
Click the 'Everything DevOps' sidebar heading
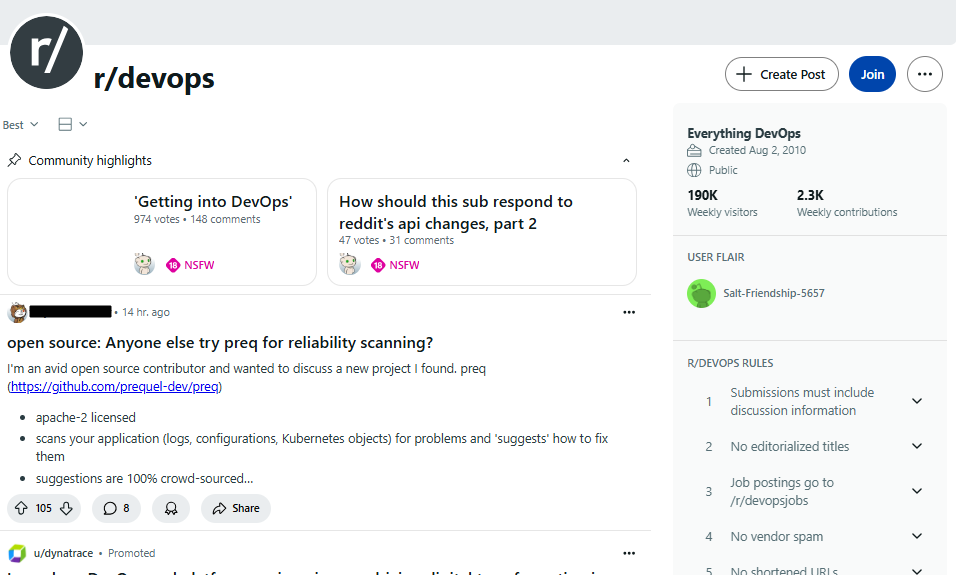744,133
